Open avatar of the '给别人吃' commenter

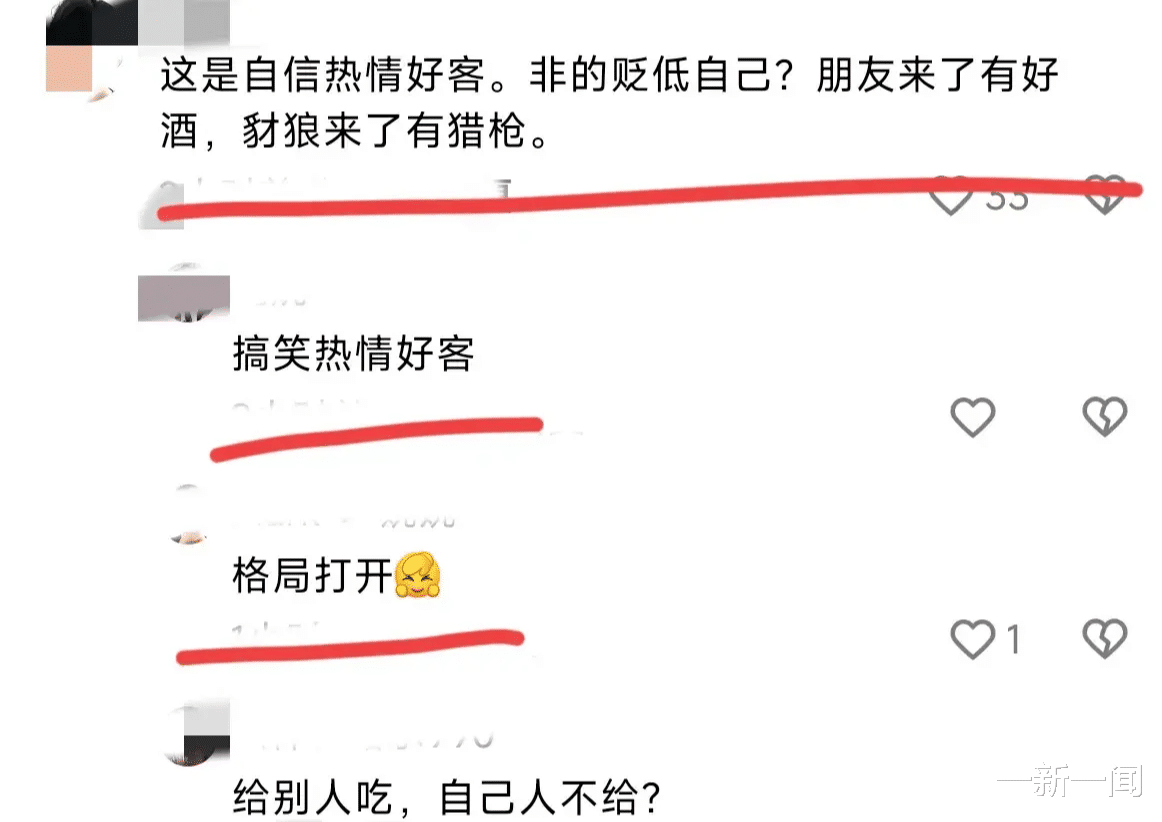coord(196,732)
